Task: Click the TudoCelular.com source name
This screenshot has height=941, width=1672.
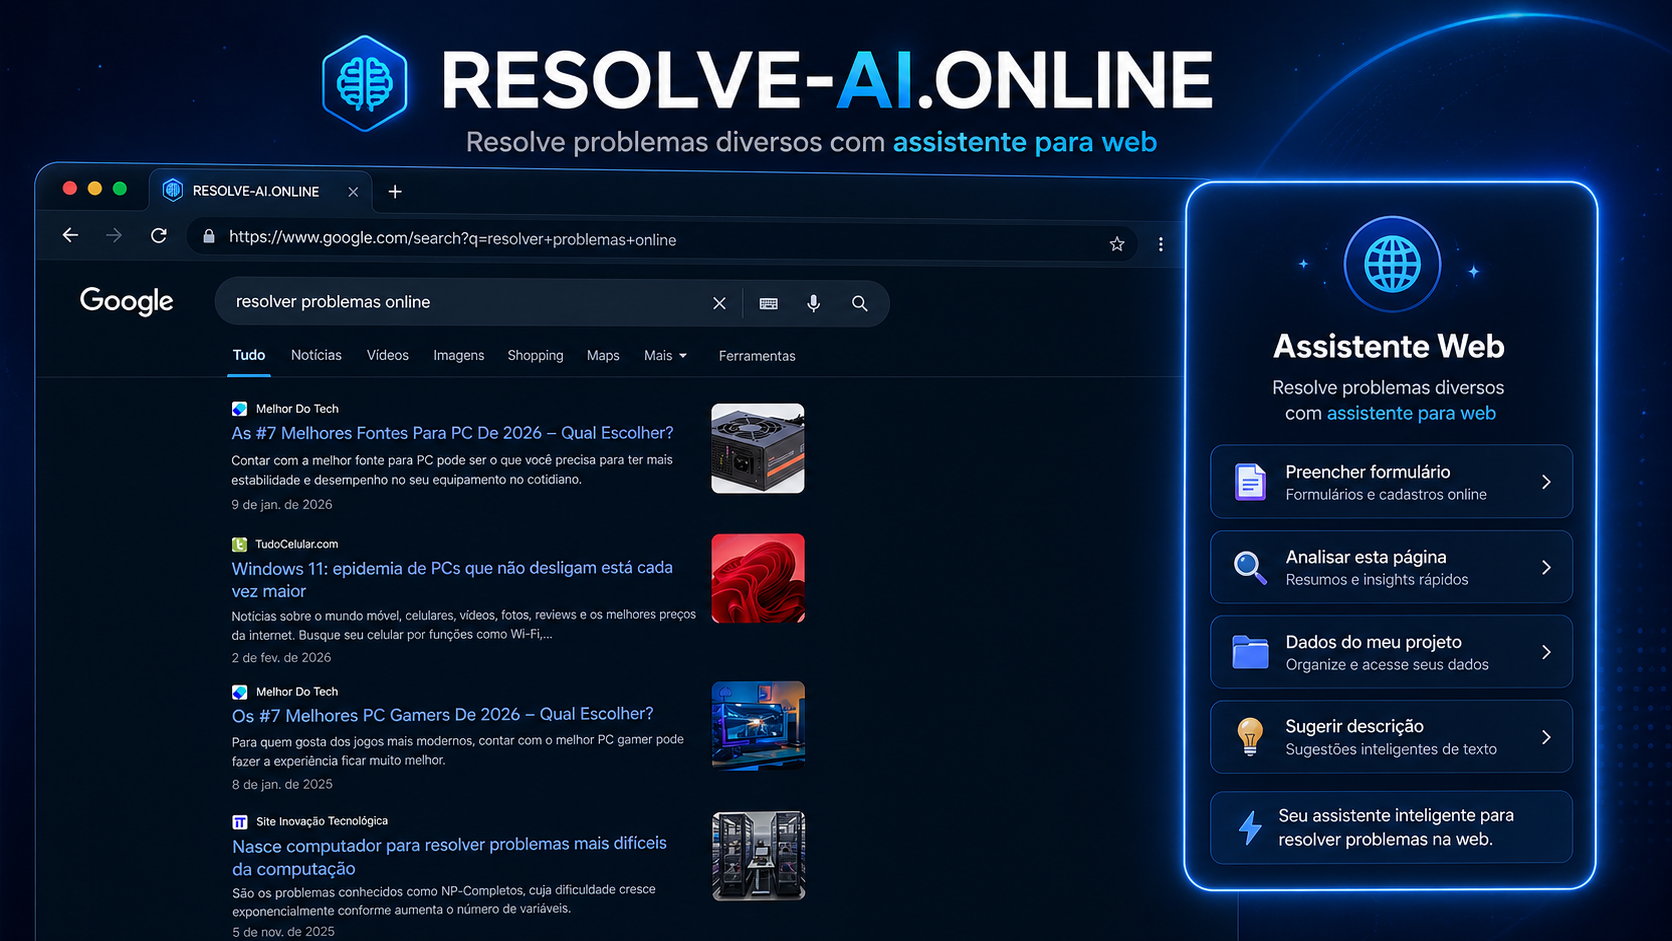Action: [296, 544]
